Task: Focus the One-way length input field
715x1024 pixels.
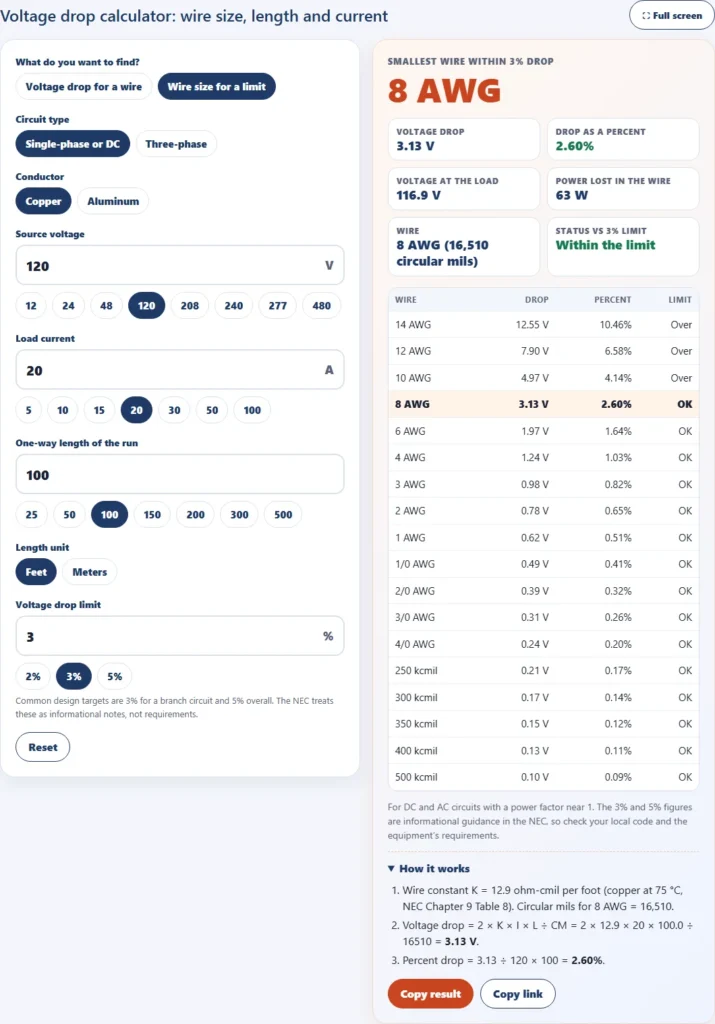Action: pos(180,474)
